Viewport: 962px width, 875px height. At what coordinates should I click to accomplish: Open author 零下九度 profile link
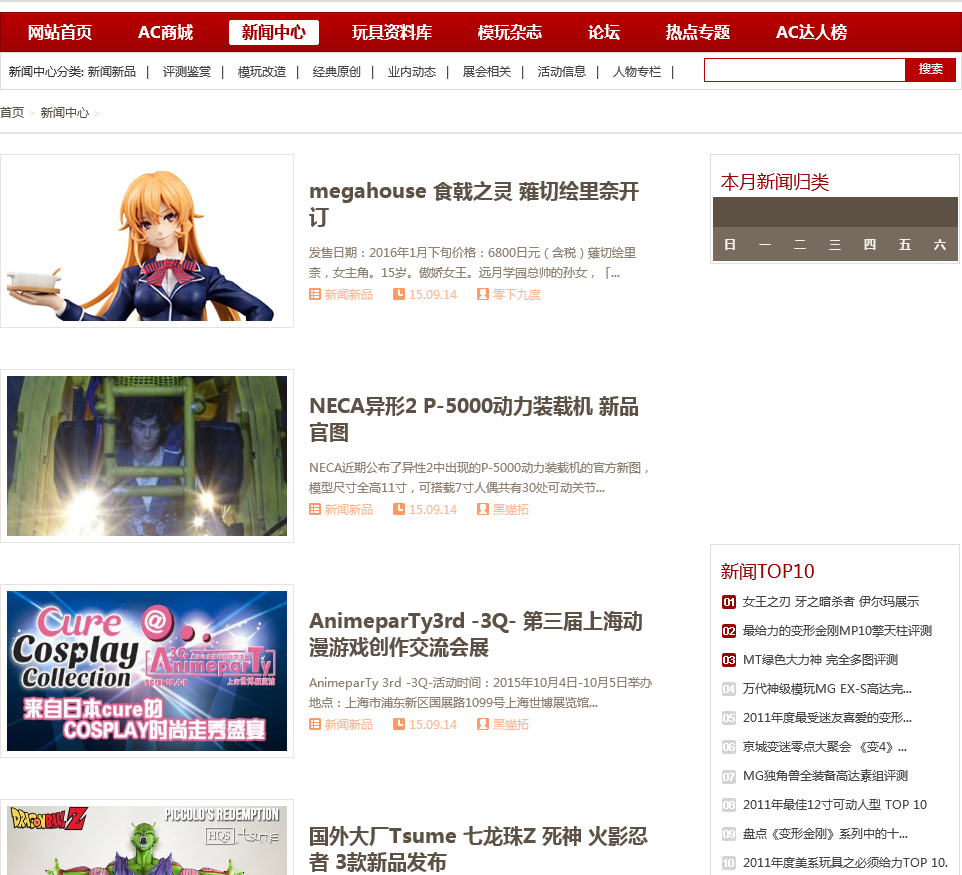[x=517, y=295]
